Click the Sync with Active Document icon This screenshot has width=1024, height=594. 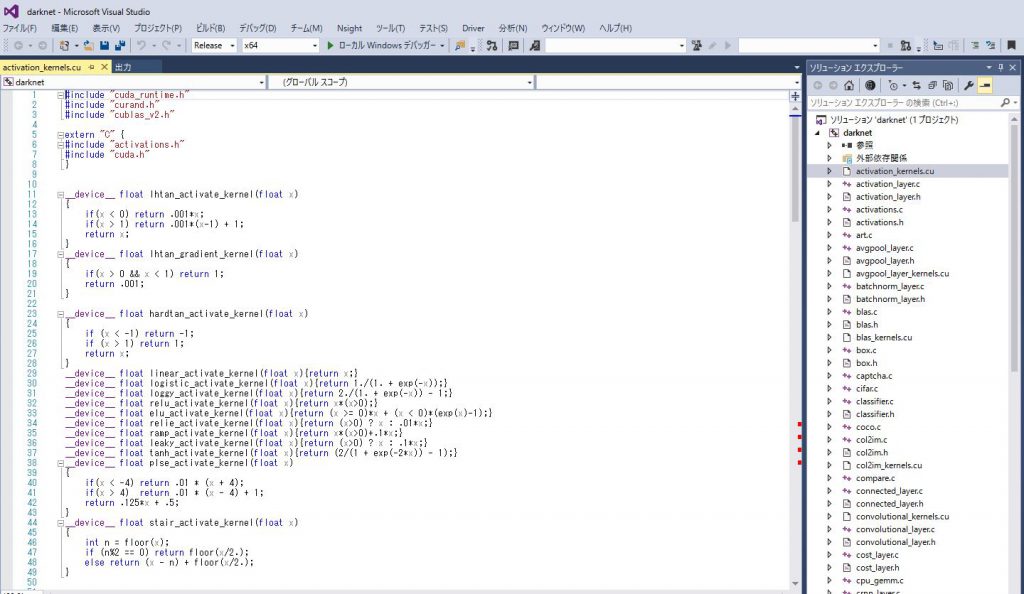(x=916, y=86)
